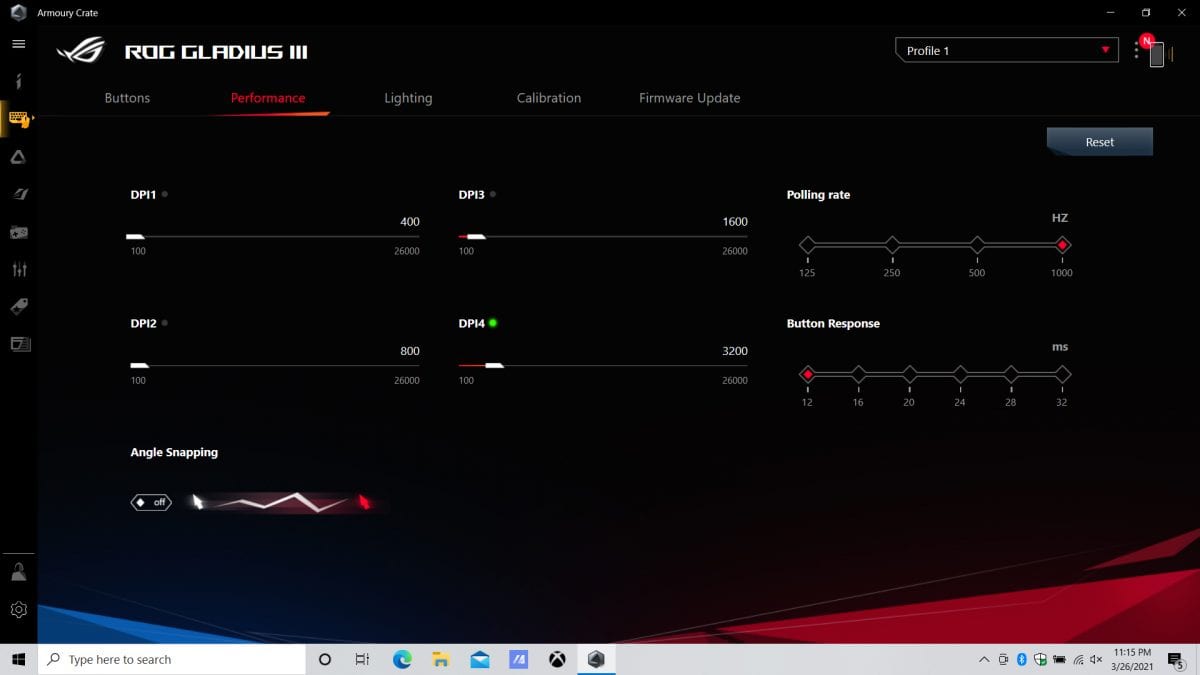Set polling rate to 500 Hz

pos(977,245)
